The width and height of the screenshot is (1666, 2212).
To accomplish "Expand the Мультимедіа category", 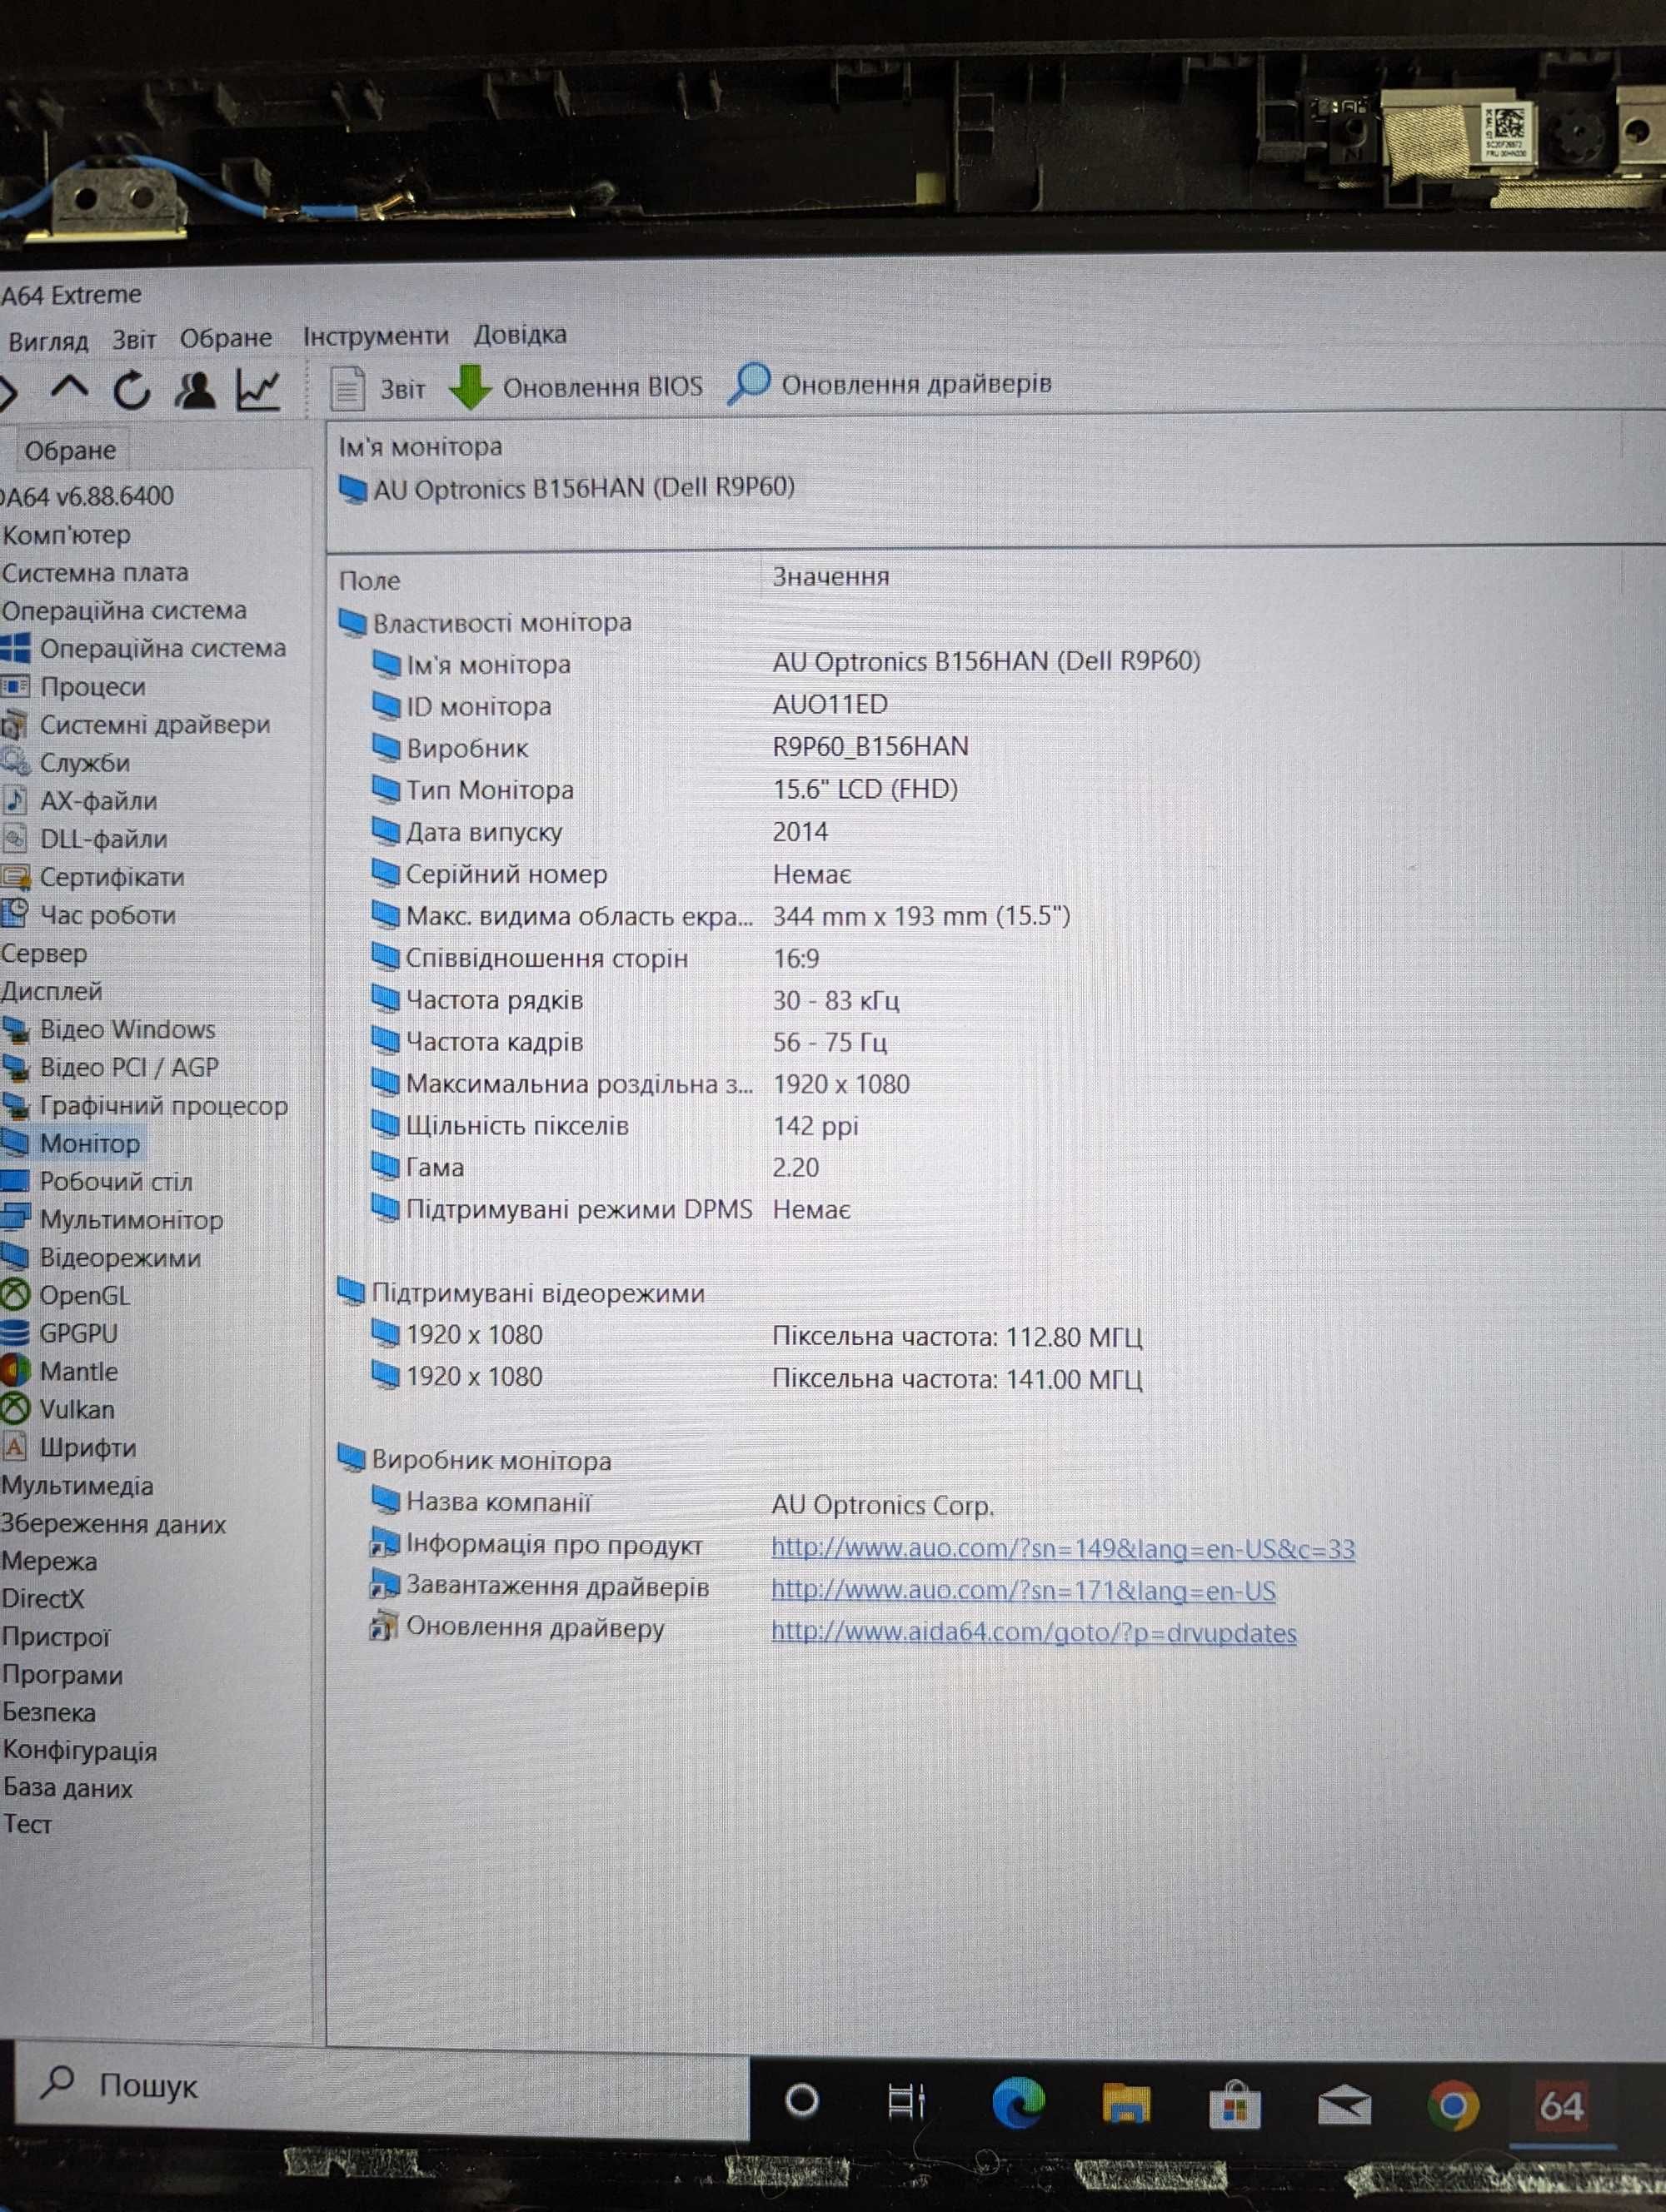I will click(x=77, y=1486).
